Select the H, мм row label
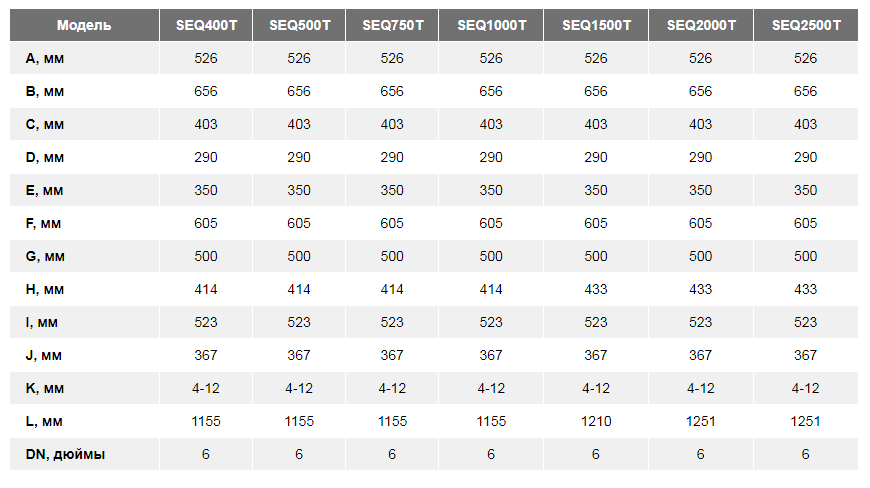This screenshot has height=488, width=870. [x=44, y=289]
